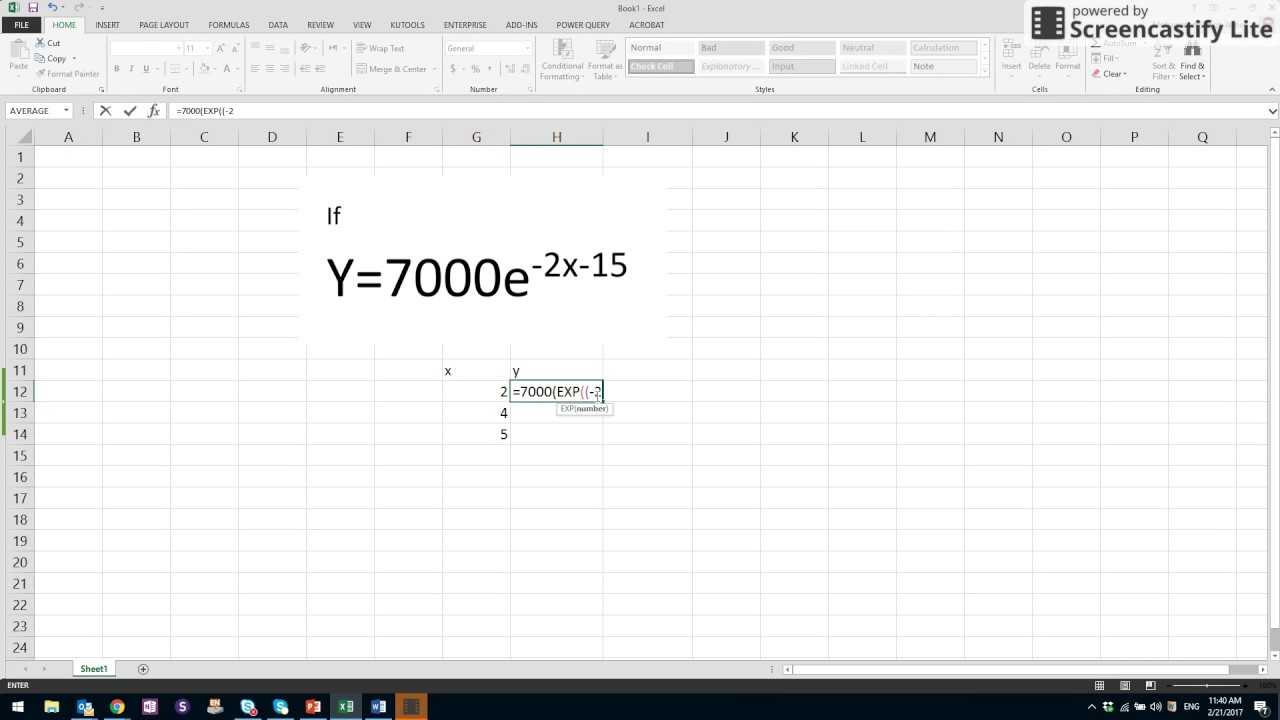Switch to the DATA tab
This screenshot has height=720, width=1280.
278,25
